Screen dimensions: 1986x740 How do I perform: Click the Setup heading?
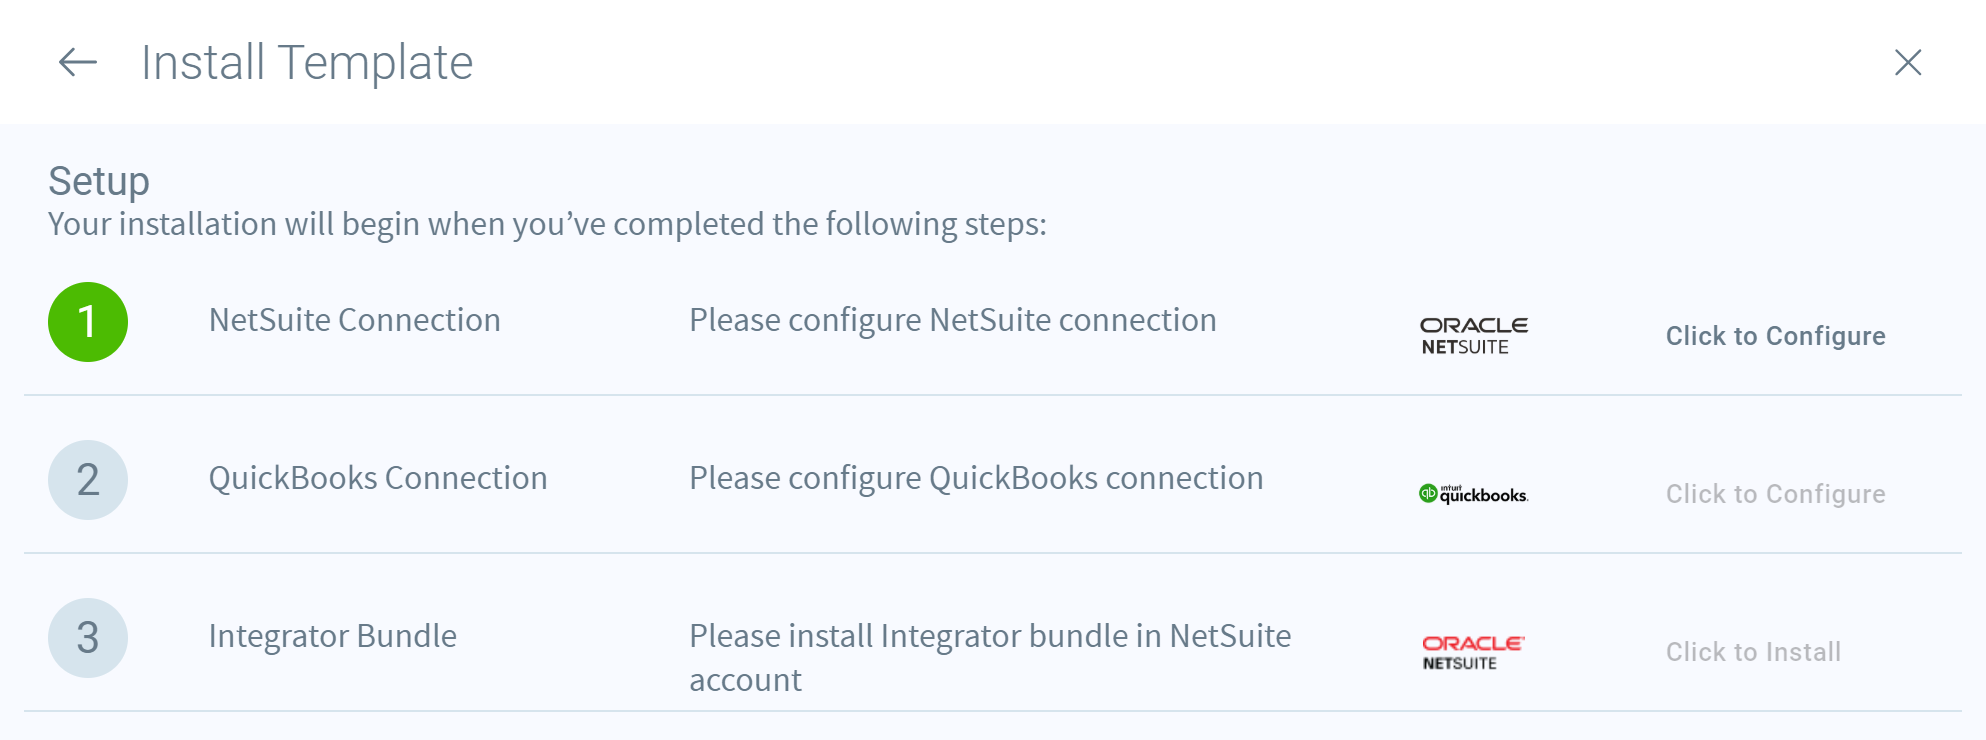(99, 182)
